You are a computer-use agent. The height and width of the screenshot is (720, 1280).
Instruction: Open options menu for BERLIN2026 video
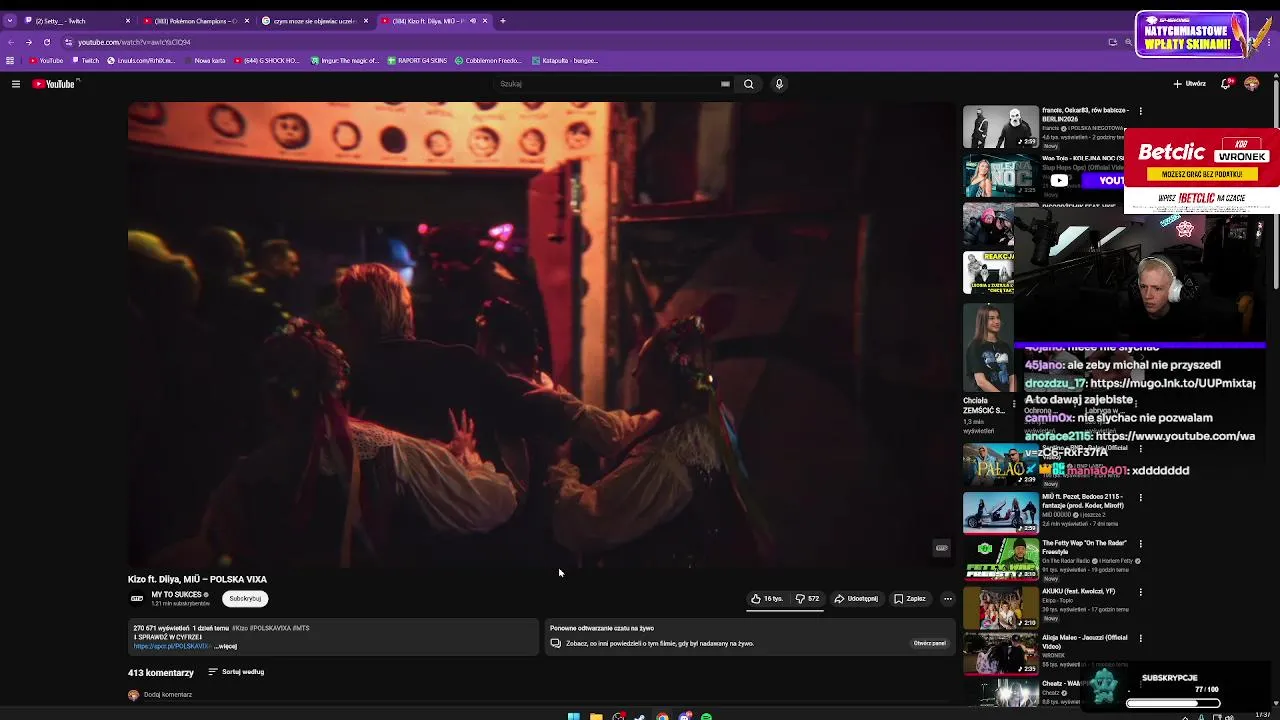click(x=1140, y=111)
